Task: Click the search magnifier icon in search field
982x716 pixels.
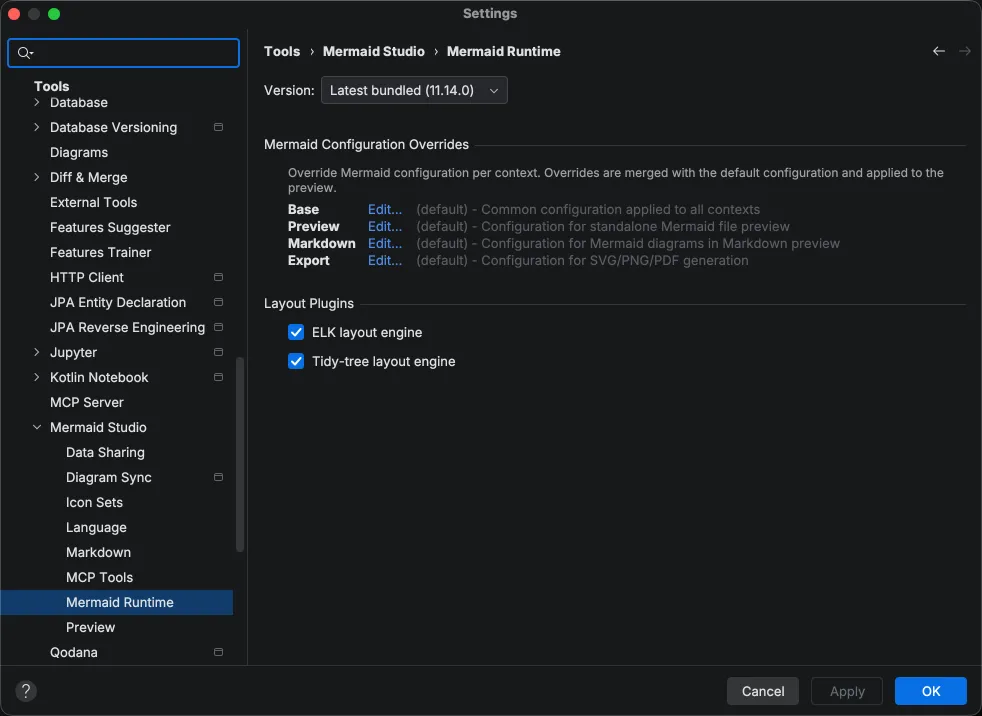Action: click(24, 53)
